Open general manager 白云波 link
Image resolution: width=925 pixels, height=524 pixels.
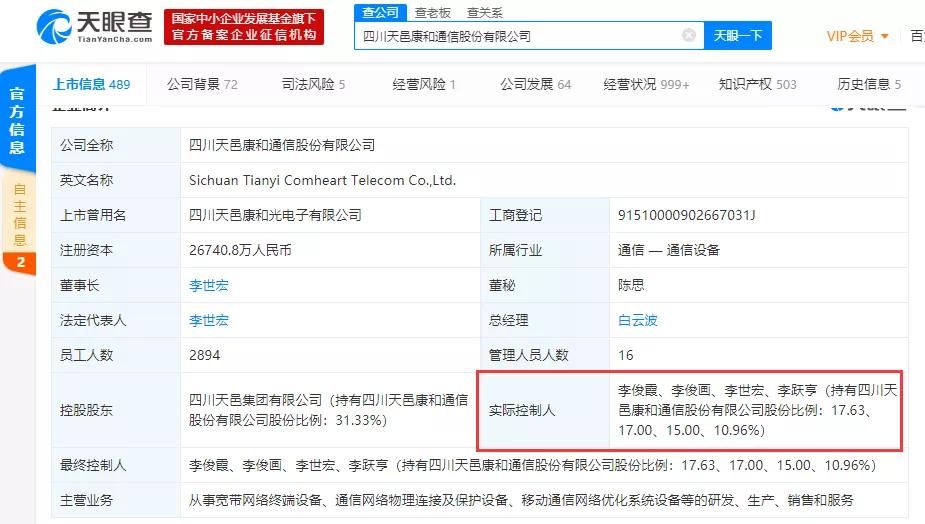(638, 320)
